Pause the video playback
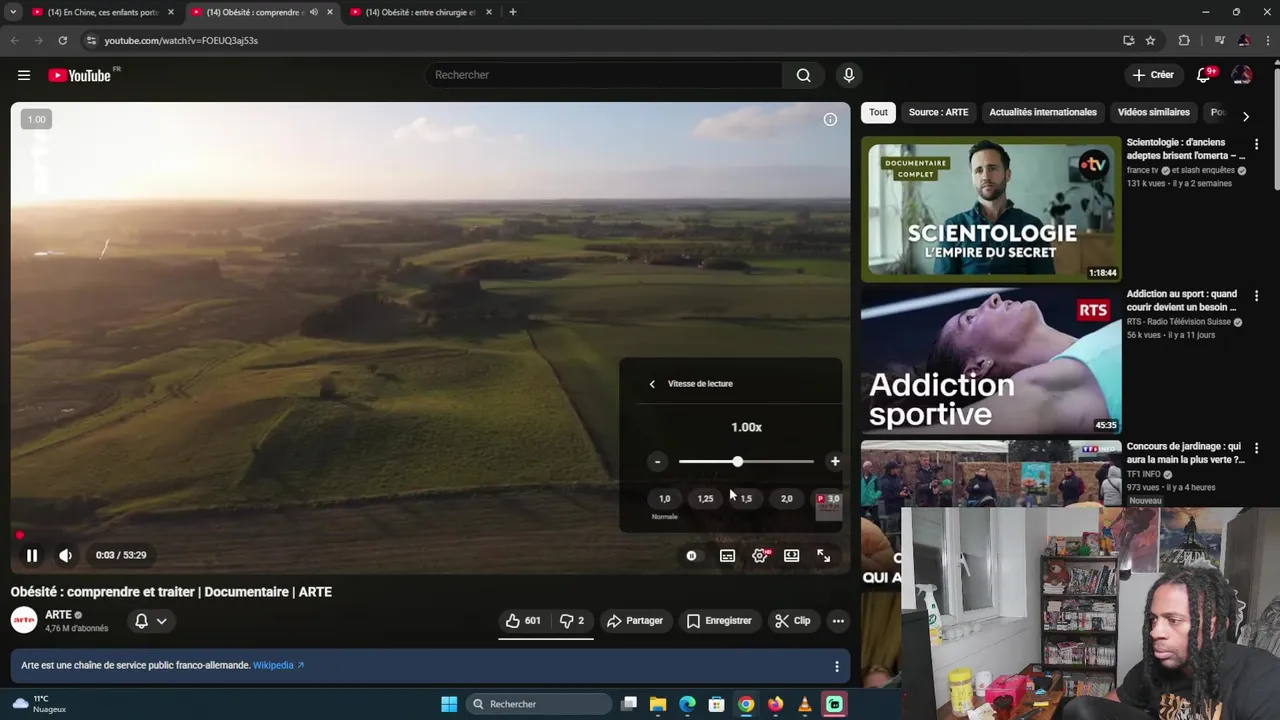1280x720 pixels. (x=32, y=555)
